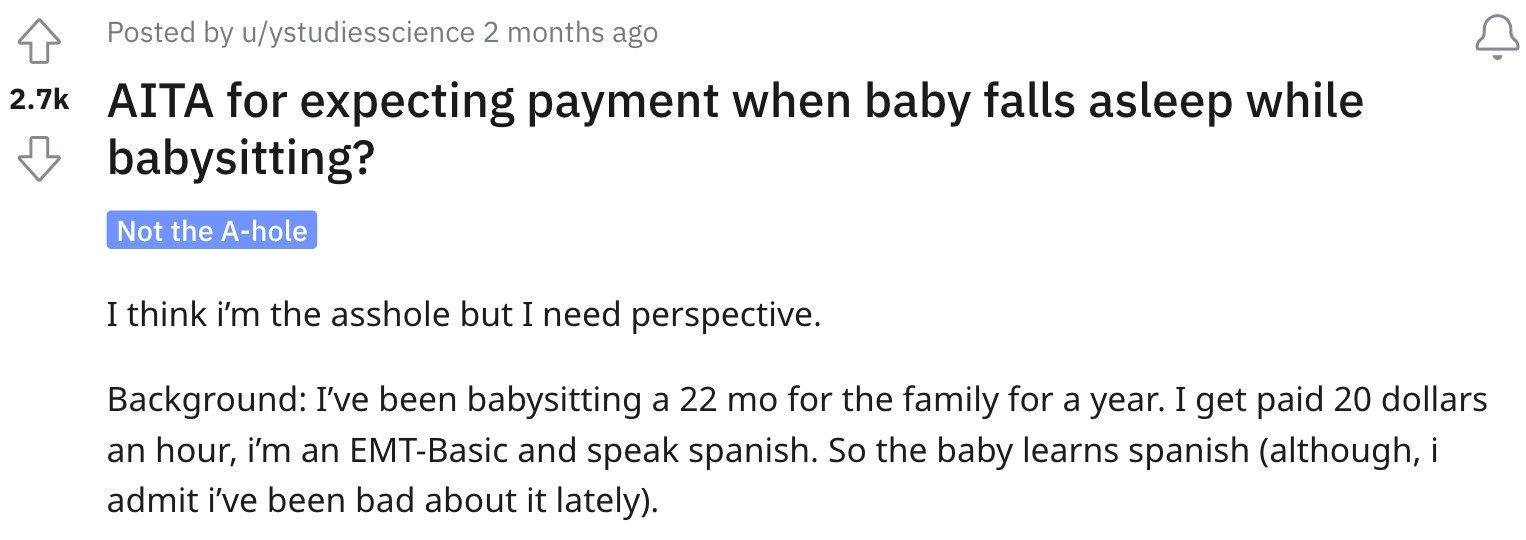Viewport: 1526px width, 540px height.
Task: Toggle post notifications with bell icon
Action: coord(1497,38)
